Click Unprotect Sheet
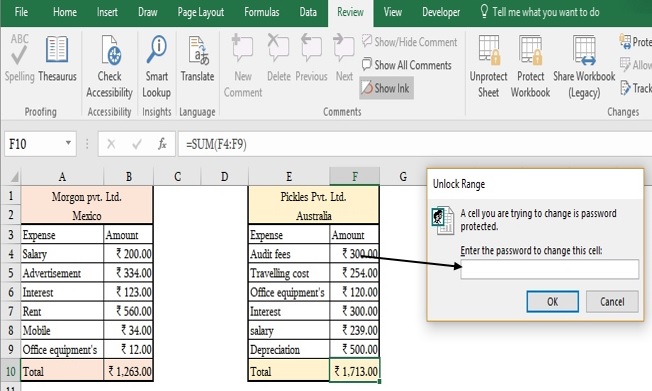This screenshot has height=391, width=652. point(489,67)
